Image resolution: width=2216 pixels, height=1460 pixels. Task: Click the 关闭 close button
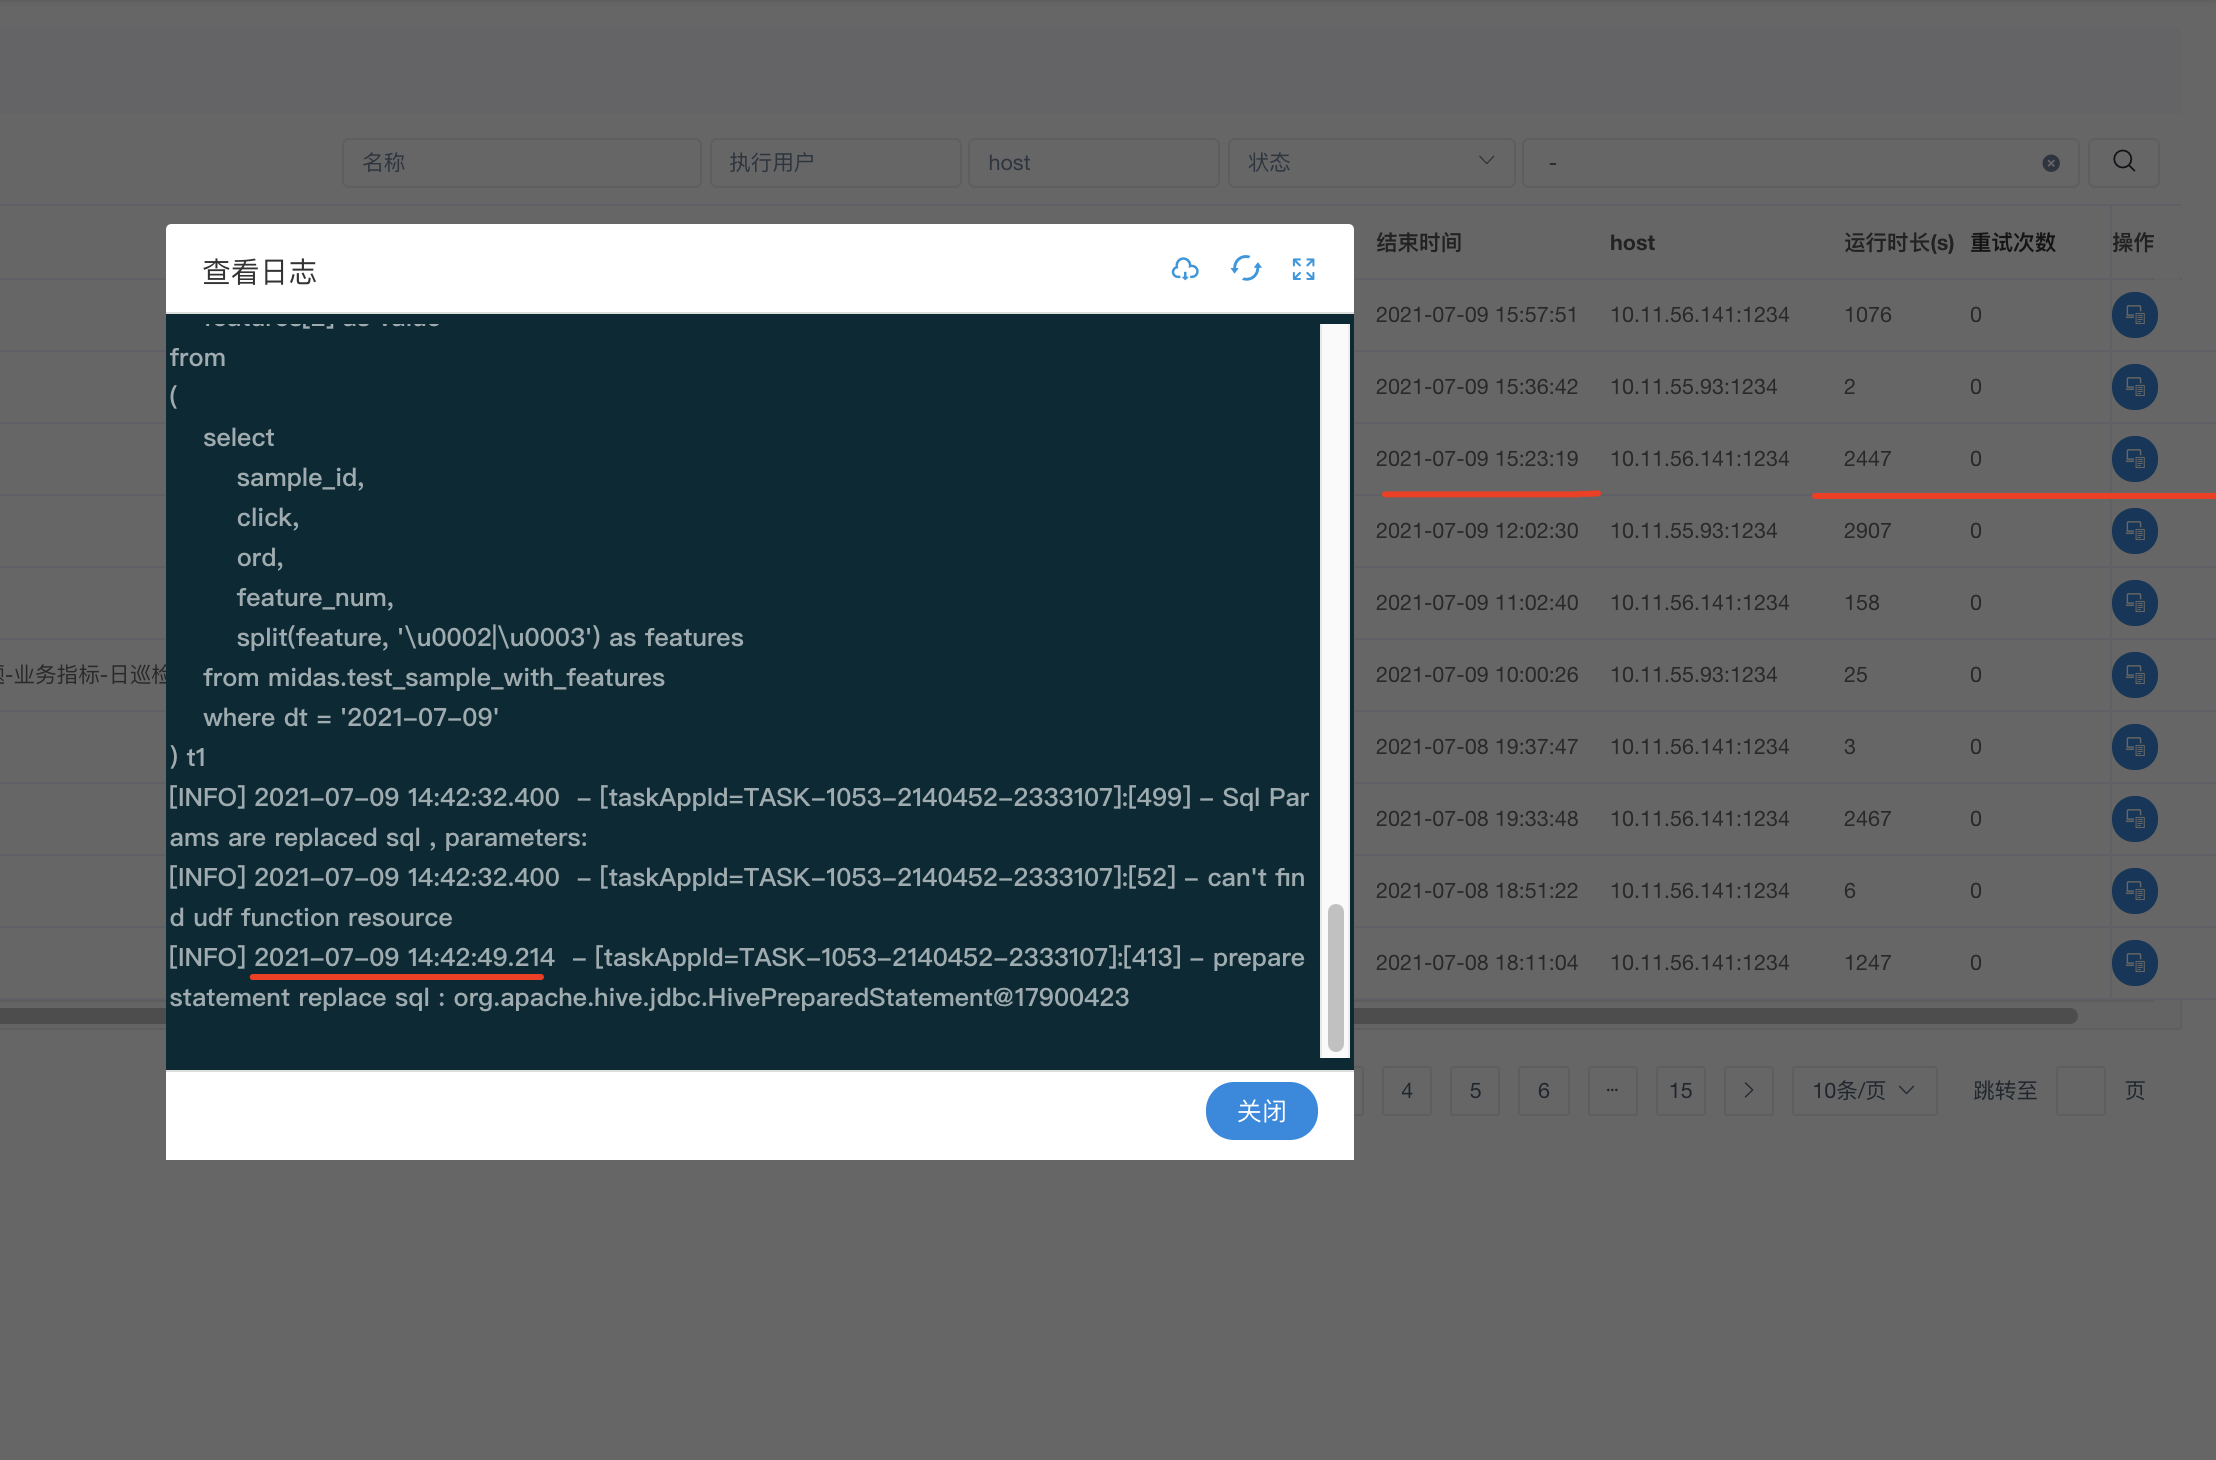click(1261, 1111)
